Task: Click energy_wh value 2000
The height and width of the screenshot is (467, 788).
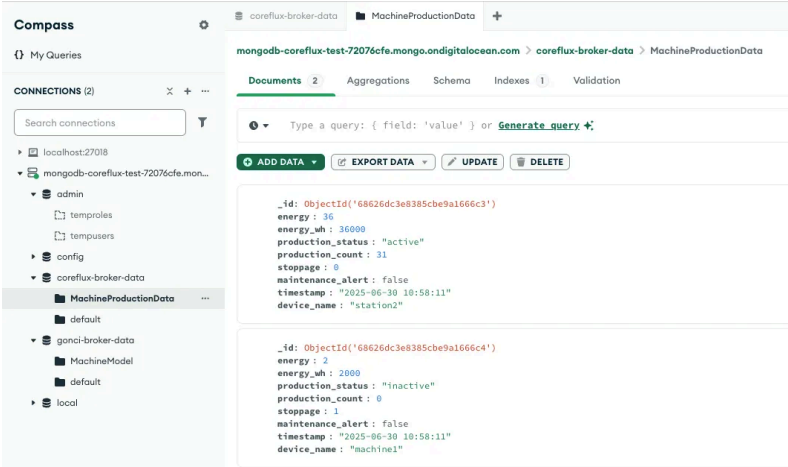Action: [x=349, y=373]
